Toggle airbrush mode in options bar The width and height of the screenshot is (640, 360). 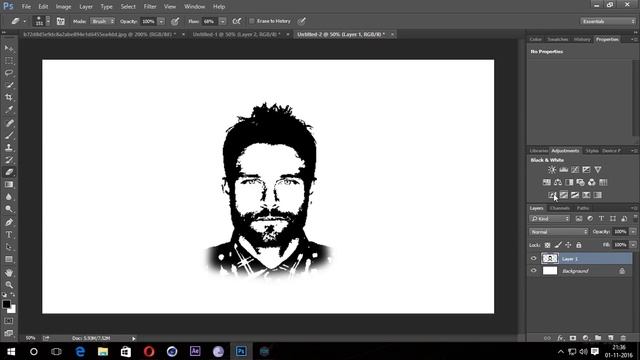[x=237, y=21]
